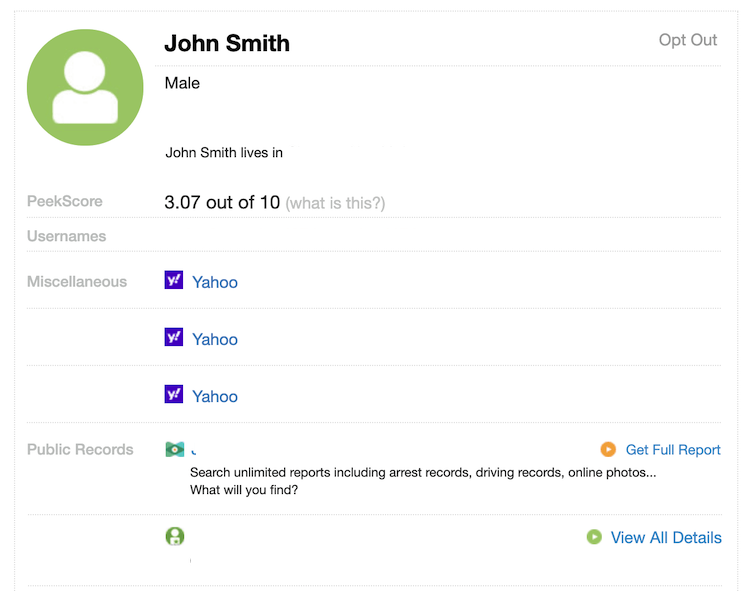Click the green profile avatar picture
The width and height of the screenshot is (750, 591).
click(85, 87)
